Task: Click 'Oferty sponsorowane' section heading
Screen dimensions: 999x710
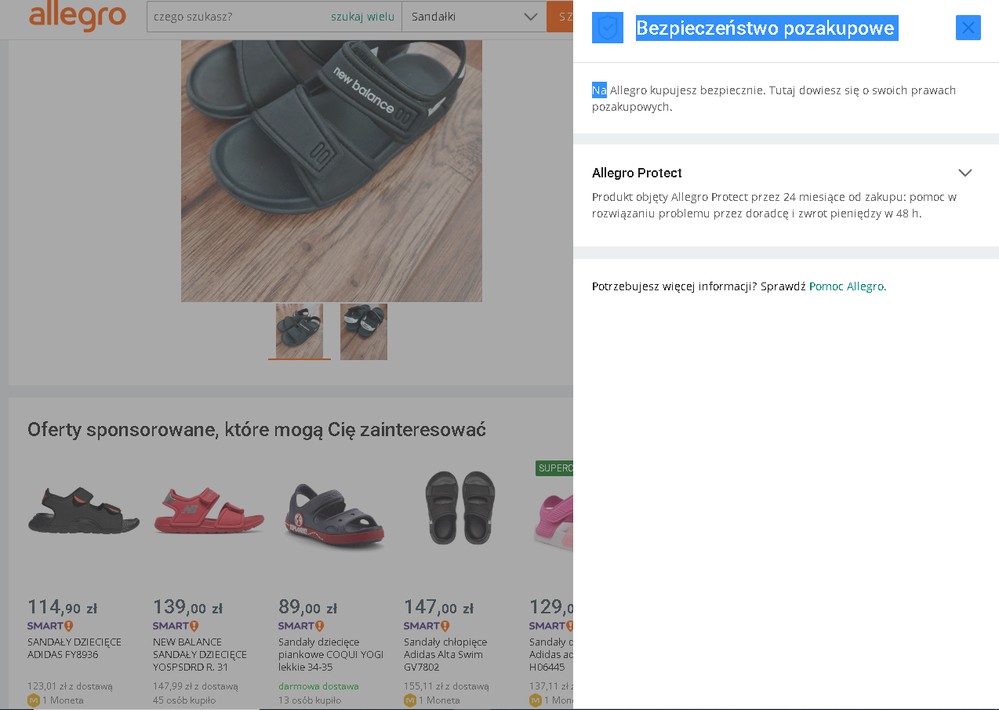Action: pyautogui.click(x=257, y=430)
